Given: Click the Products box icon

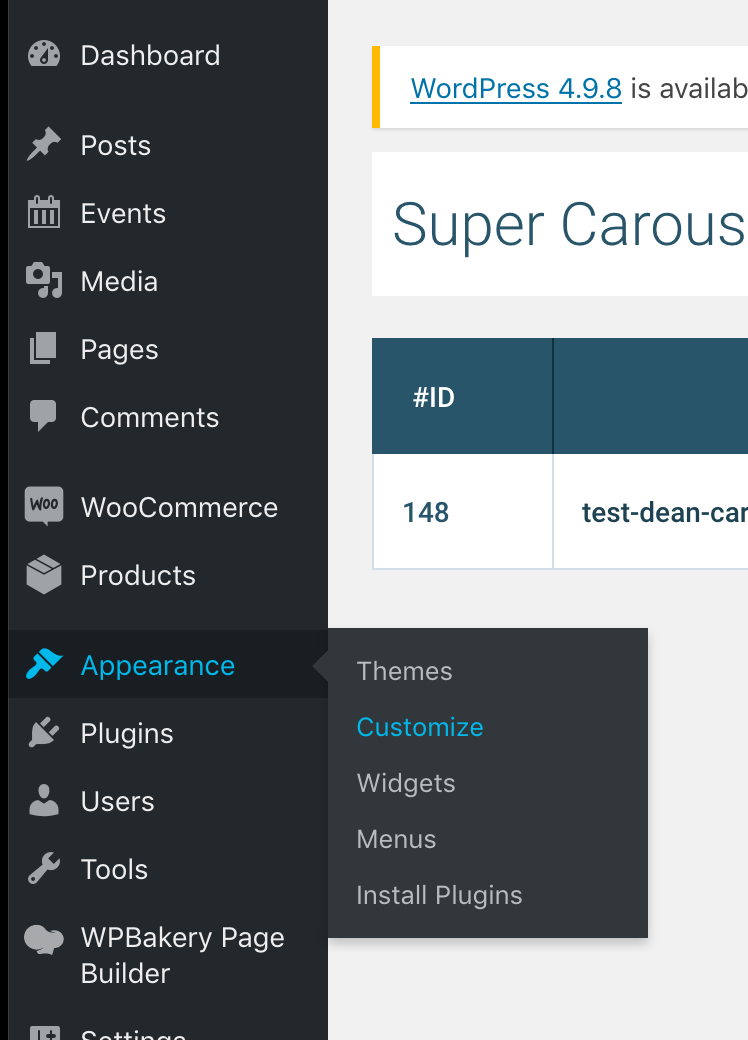Looking at the screenshot, I should point(44,574).
